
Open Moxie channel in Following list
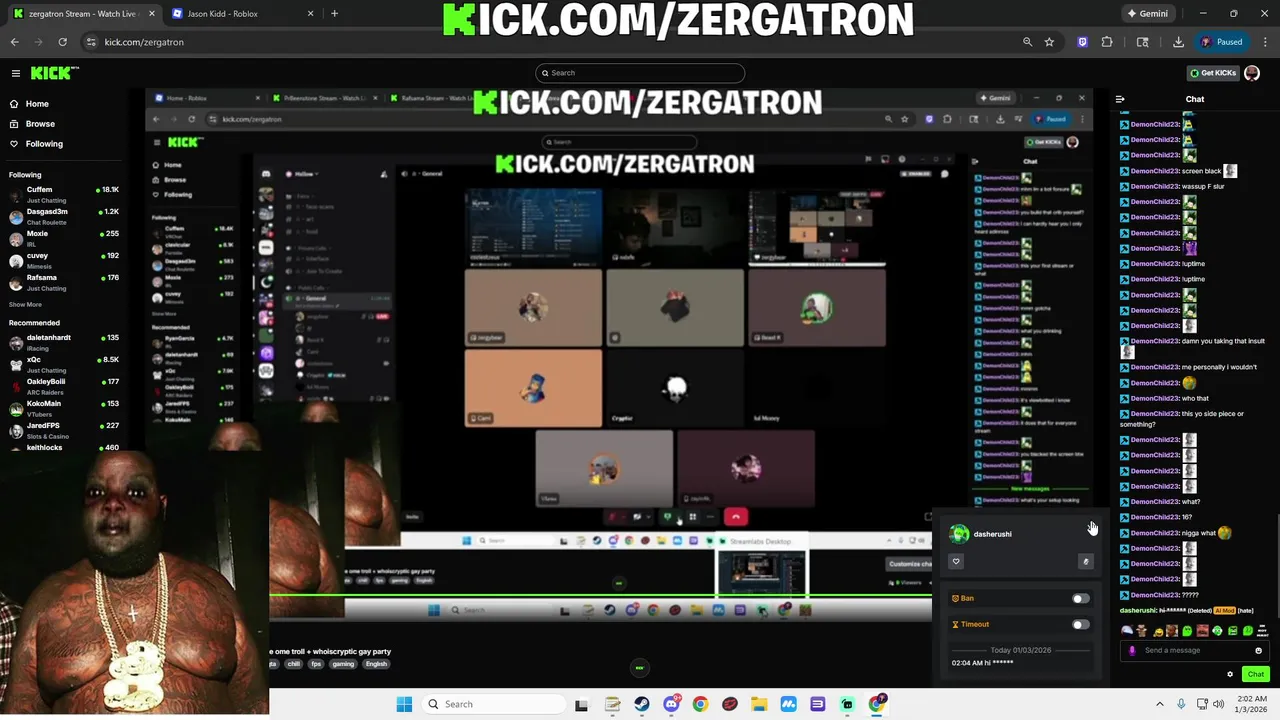tap(63, 238)
